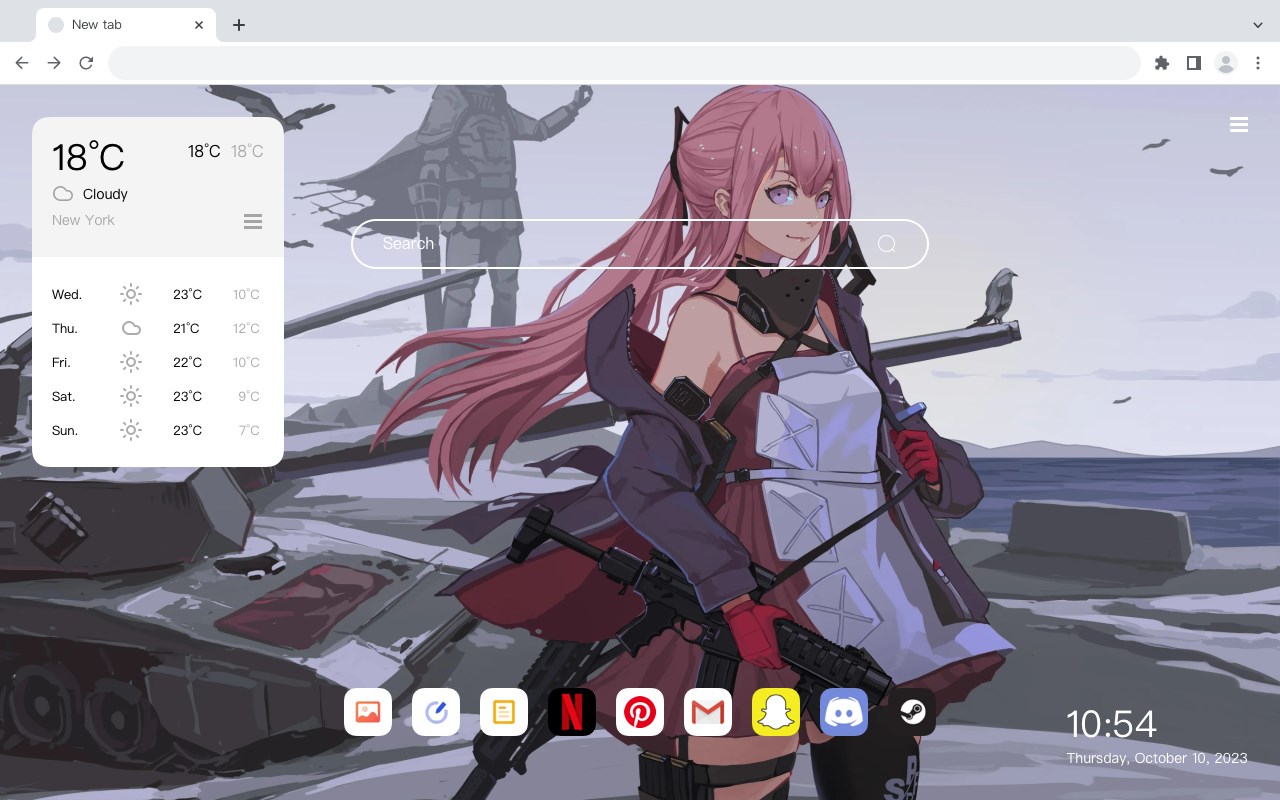The width and height of the screenshot is (1280, 800).
Task: Click Thursday's cloud weather icon
Action: click(x=131, y=328)
